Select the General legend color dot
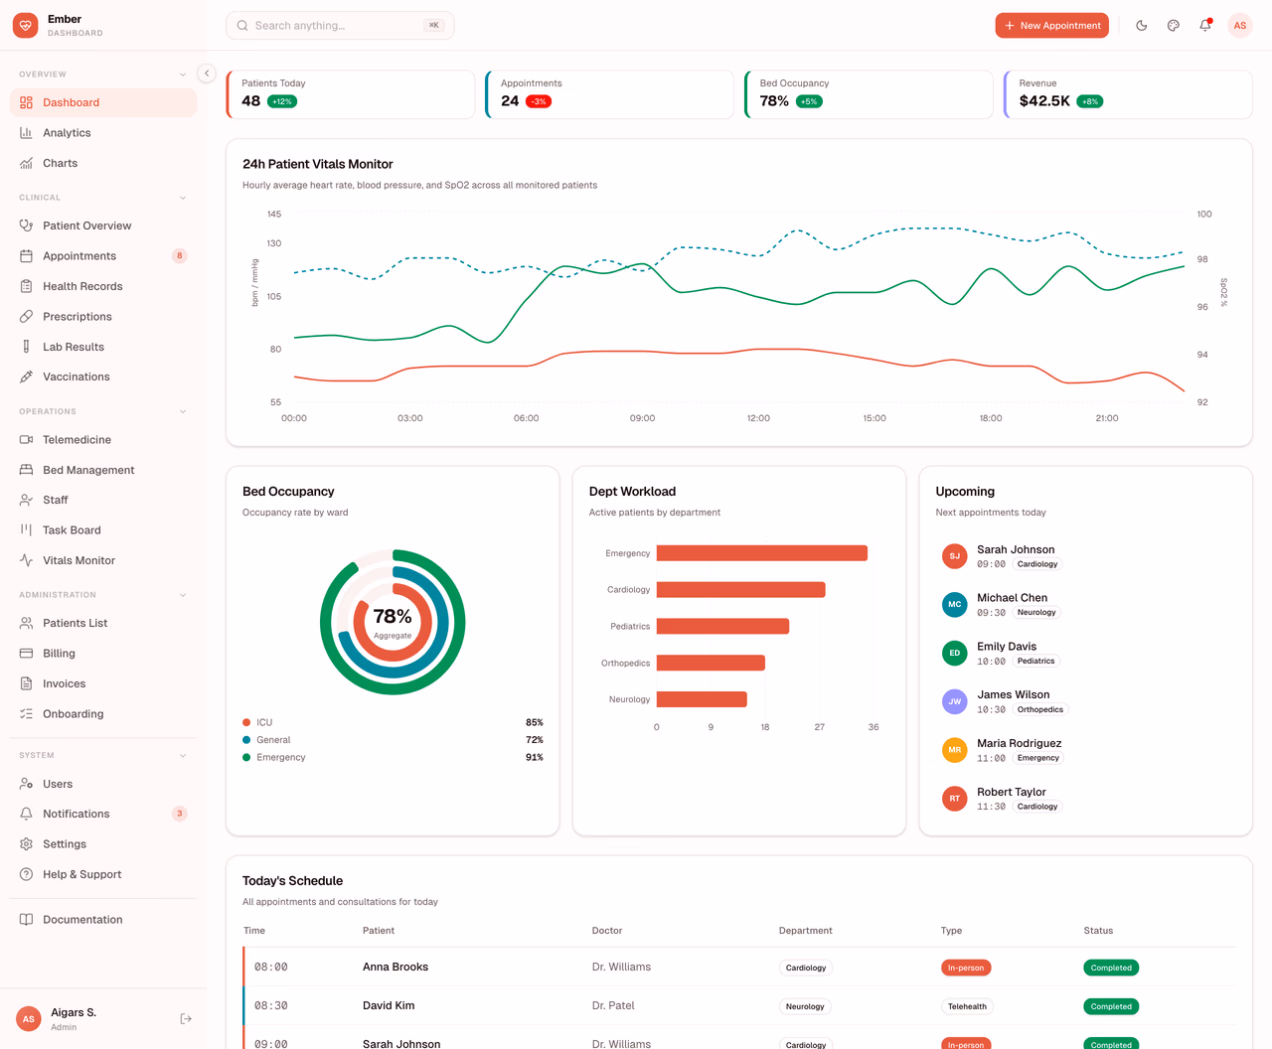The image size is (1272, 1049). click(246, 740)
